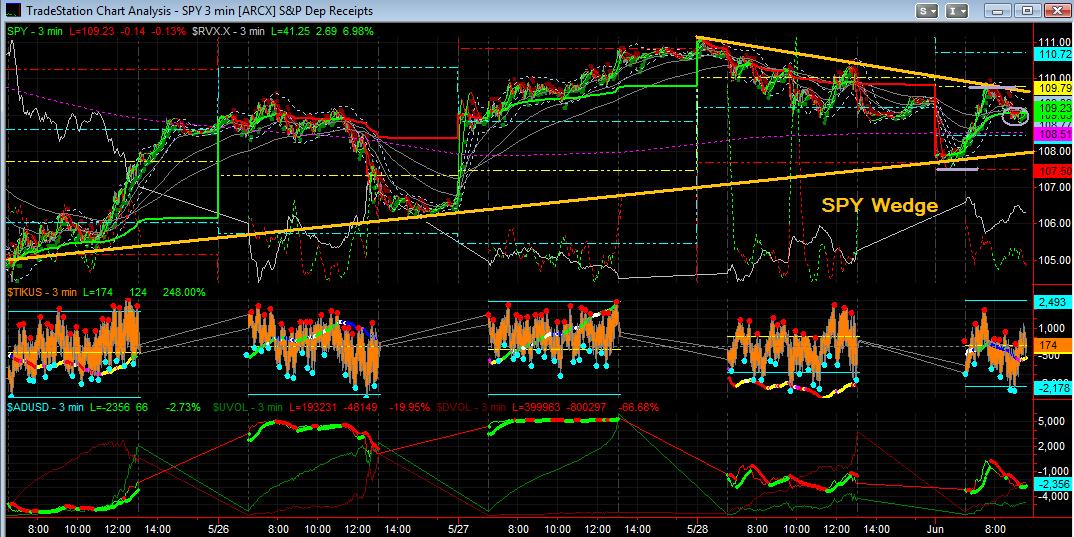
Task: Click the 'Jun' date on time axis
Action: (936, 529)
